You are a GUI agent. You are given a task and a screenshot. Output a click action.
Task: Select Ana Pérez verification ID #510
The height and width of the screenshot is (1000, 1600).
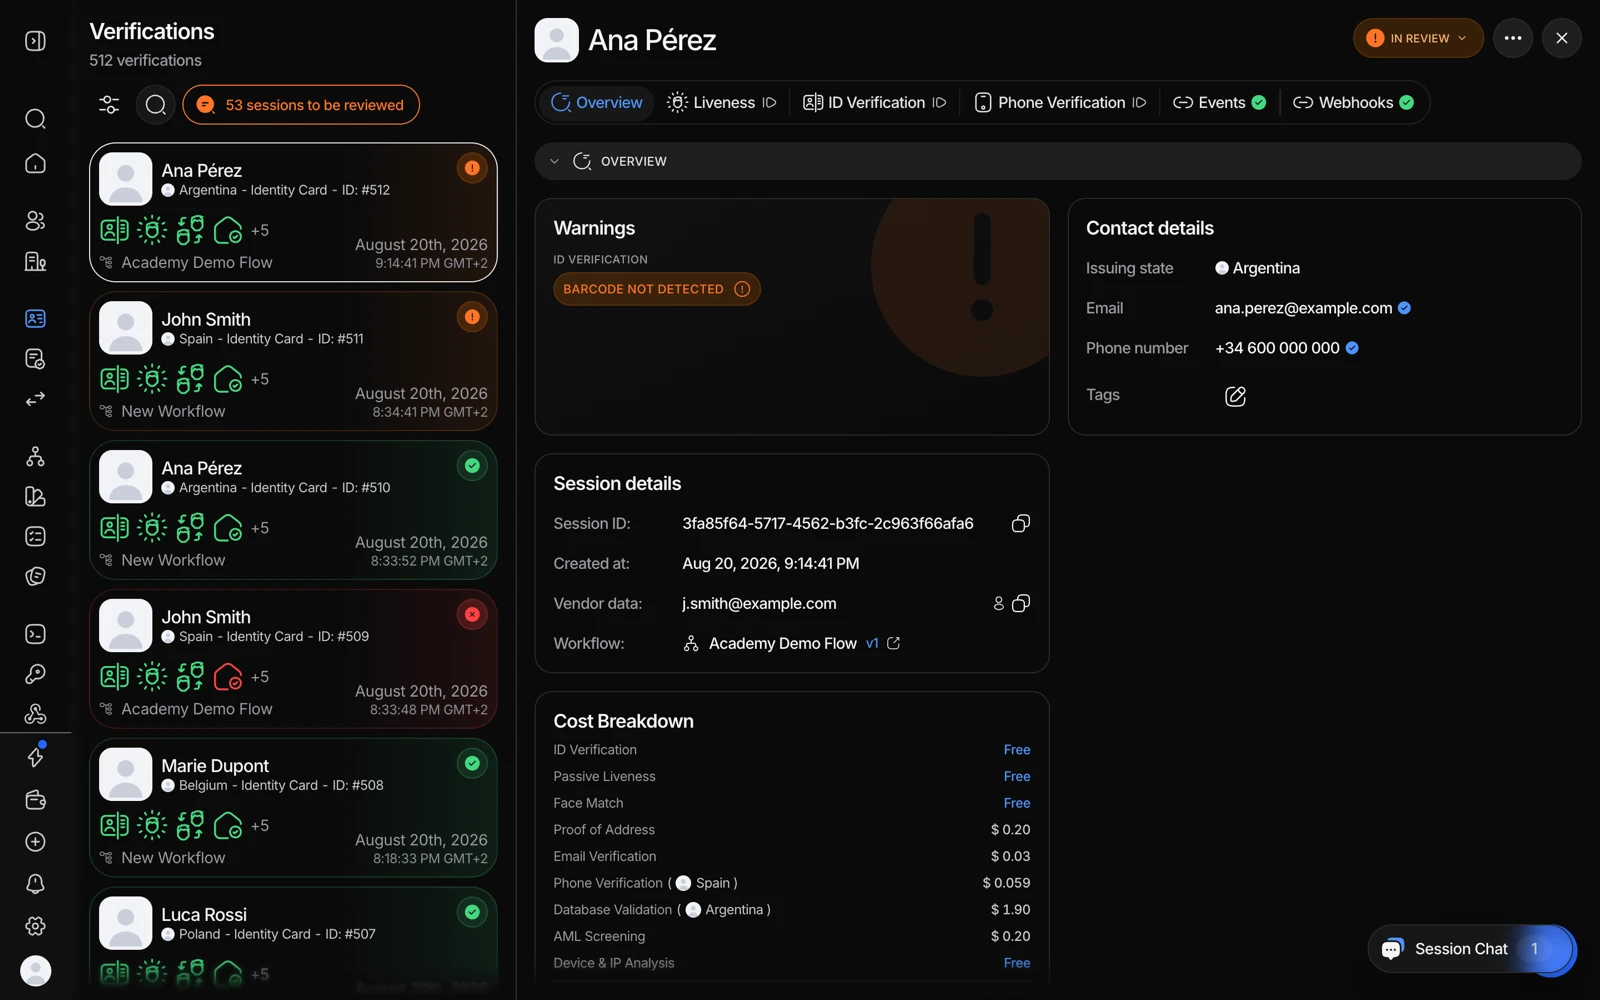[x=293, y=510]
